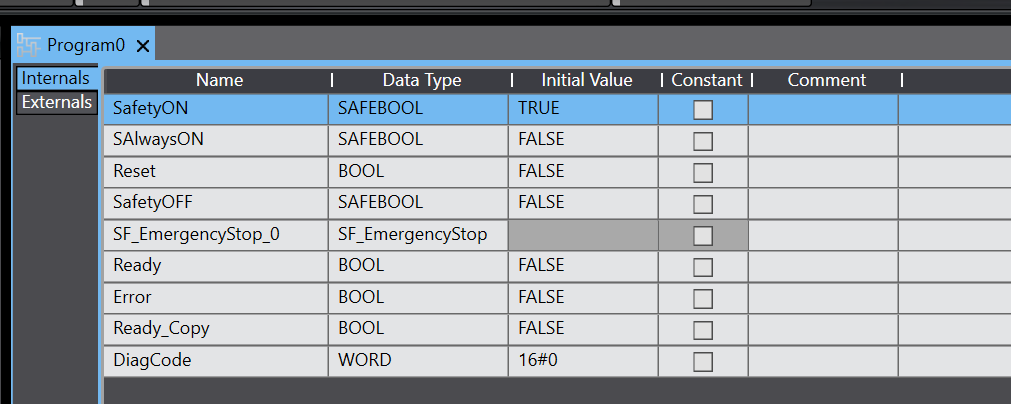
Task: Click SafetyON's TRUE initial value
Action: [x=584, y=109]
